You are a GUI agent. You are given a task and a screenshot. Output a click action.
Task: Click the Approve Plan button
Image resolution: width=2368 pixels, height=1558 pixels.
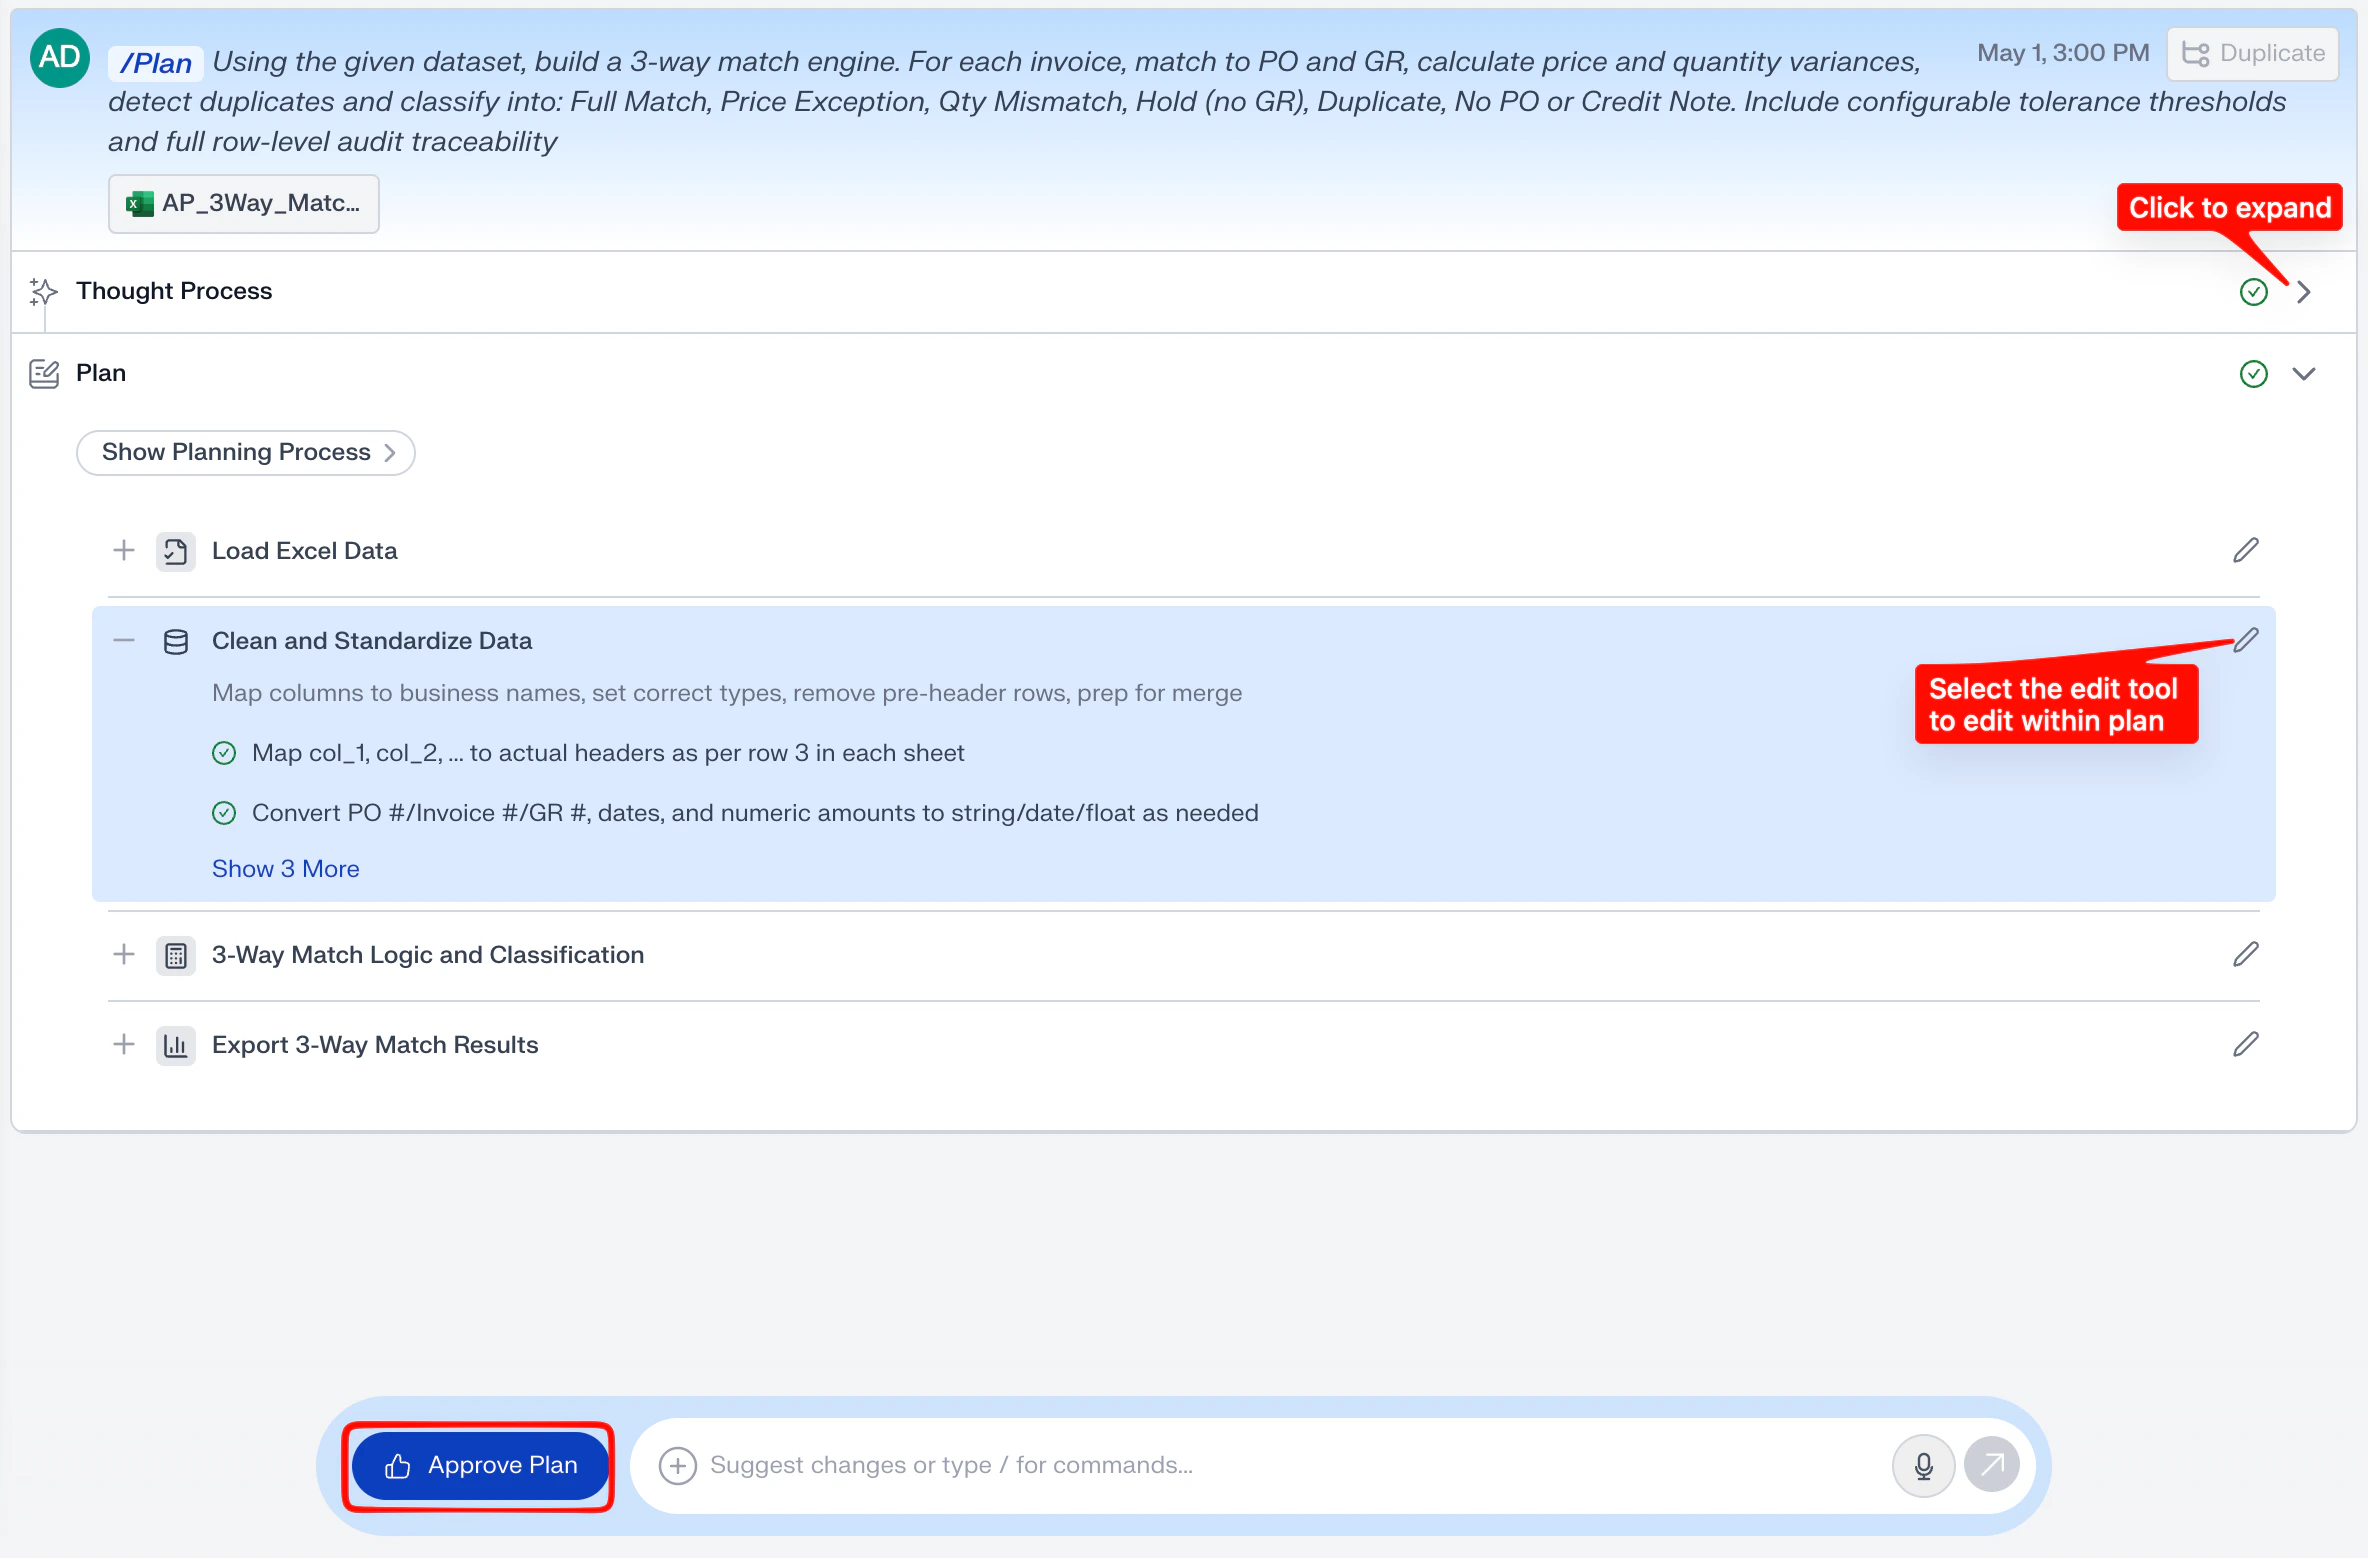[481, 1466]
